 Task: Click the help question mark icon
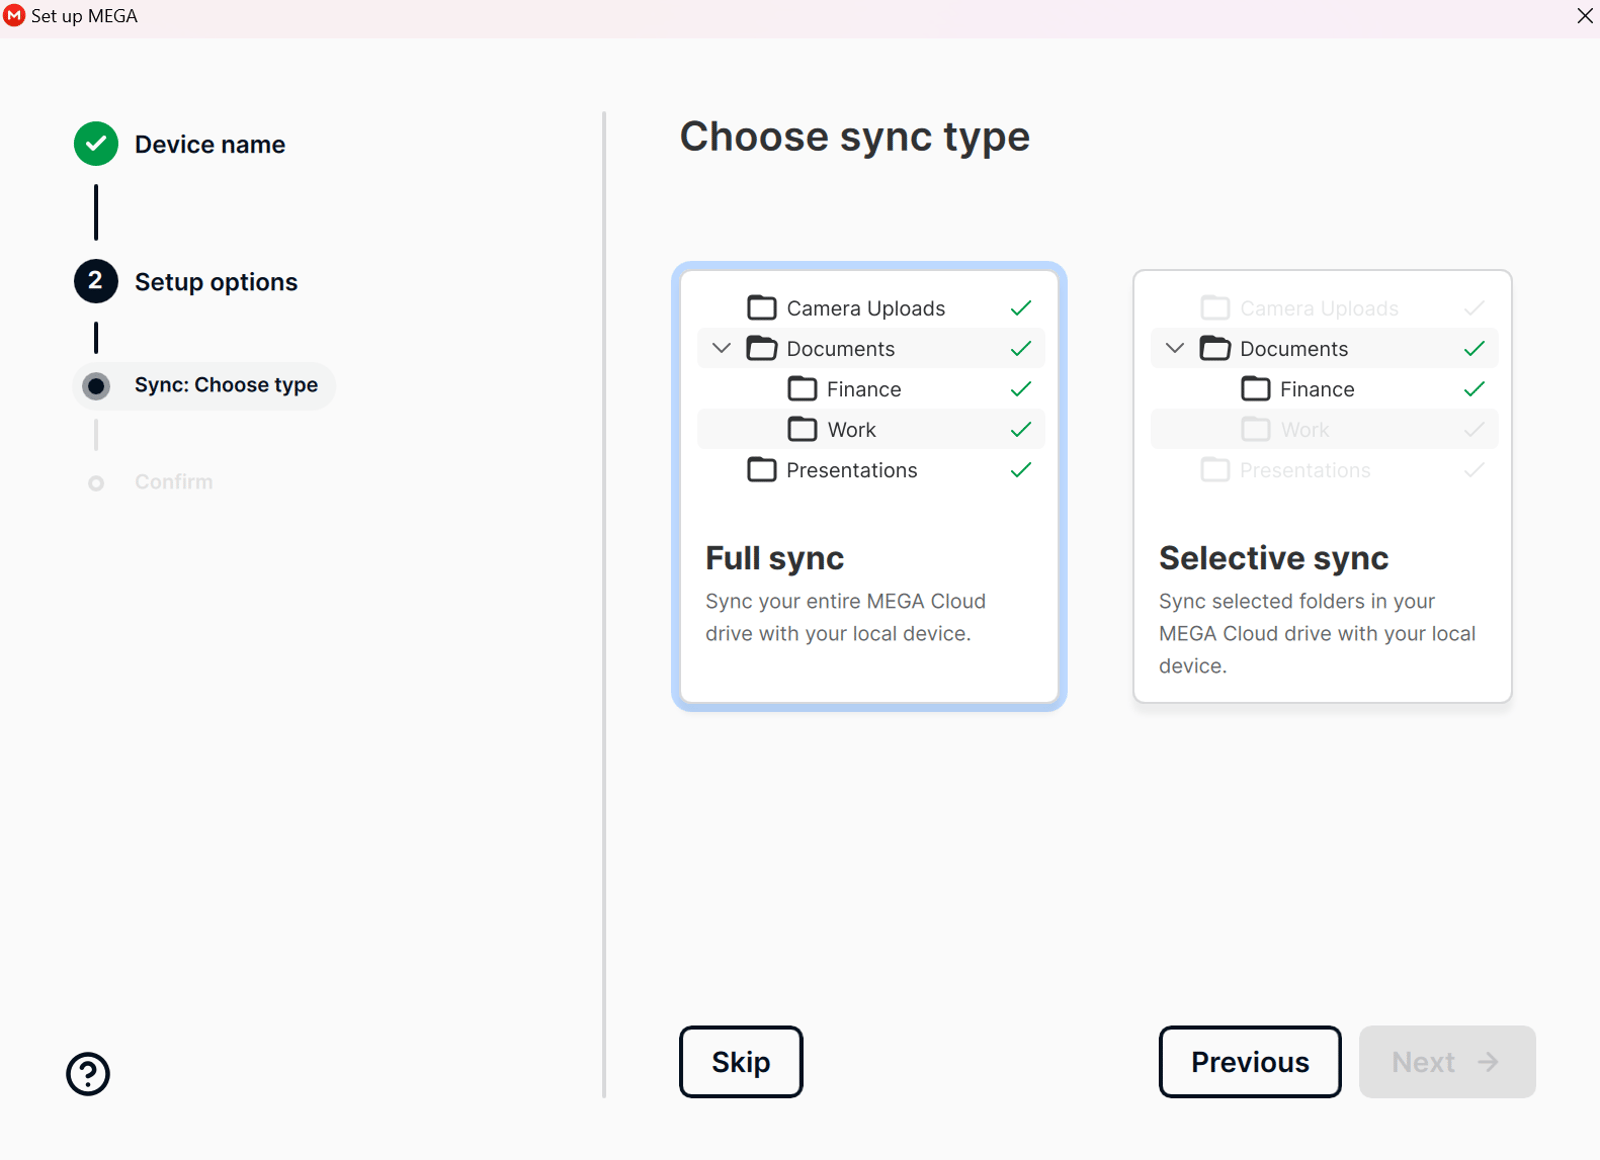88,1074
